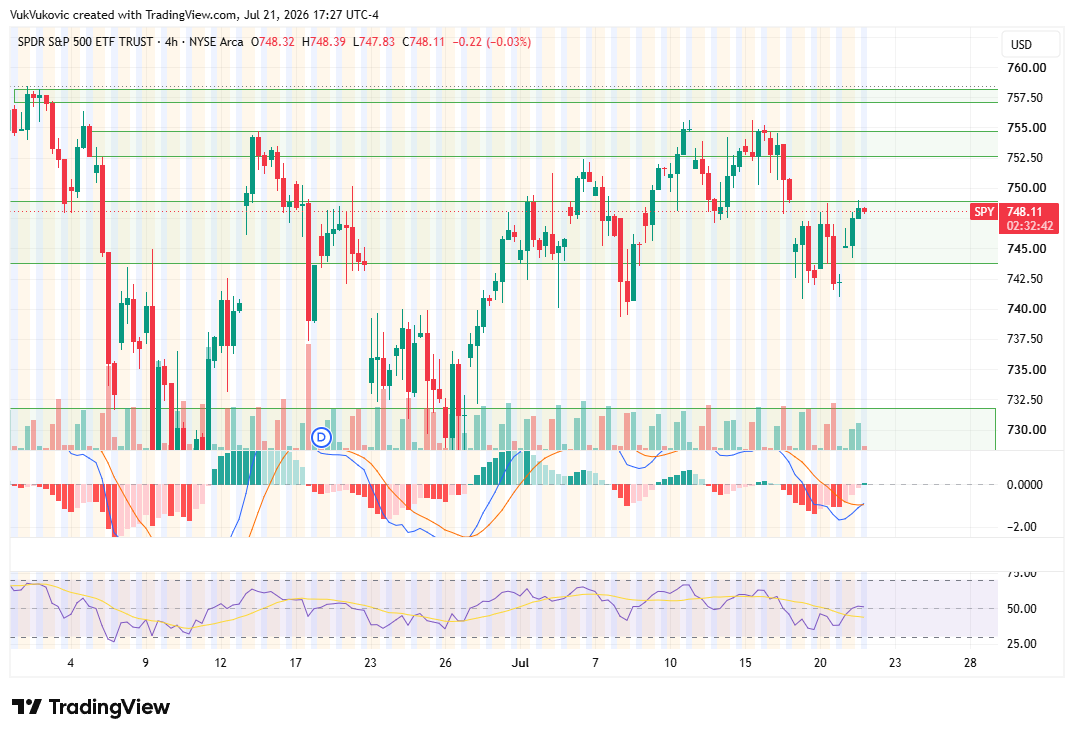
Task: Click the SPDR S&P 500 ETF TRUST title
Action: (86, 42)
